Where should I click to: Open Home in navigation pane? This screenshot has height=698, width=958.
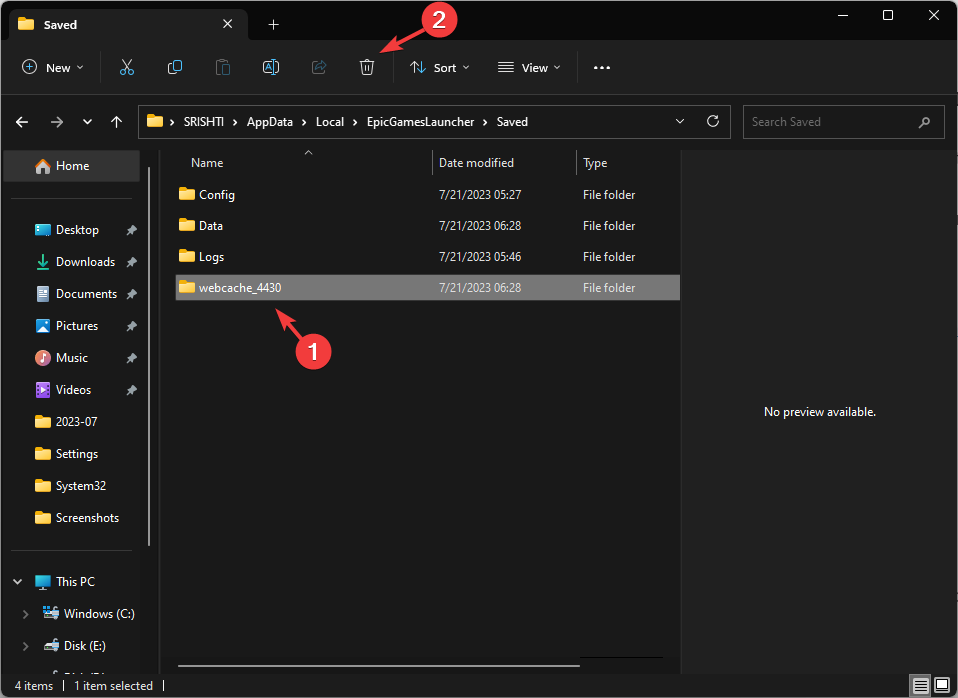(71, 166)
